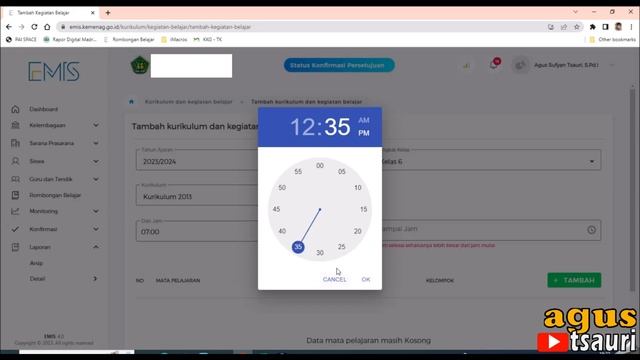Pick minute 05 on the clock dial
640x360 pixels.
tap(342, 172)
